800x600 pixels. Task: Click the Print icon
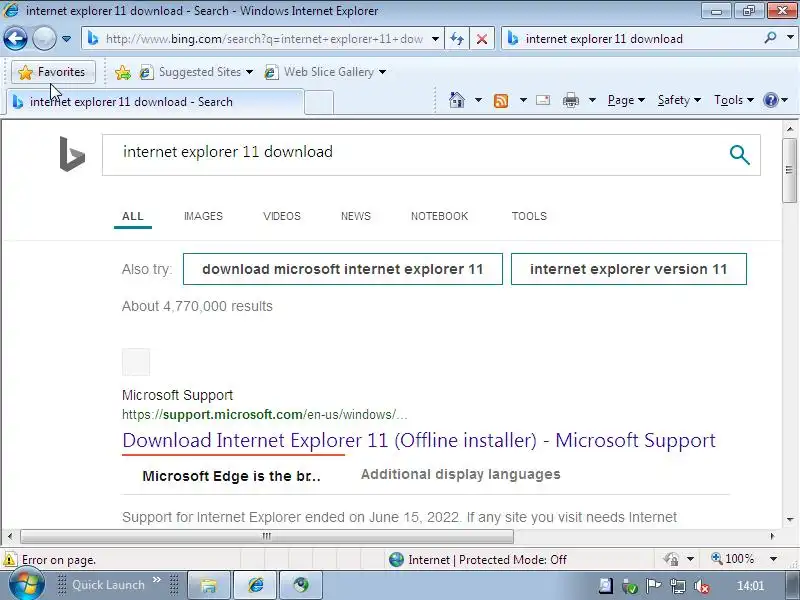(x=570, y=100)
